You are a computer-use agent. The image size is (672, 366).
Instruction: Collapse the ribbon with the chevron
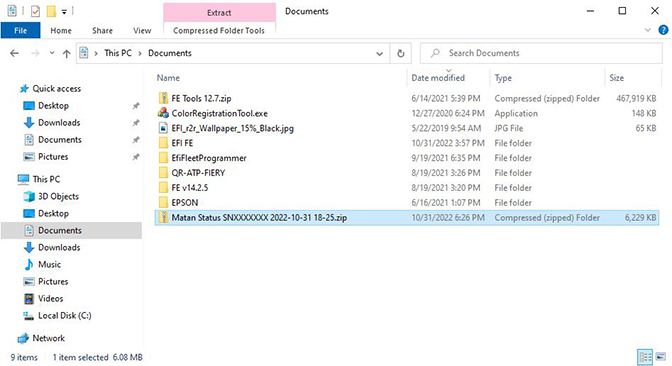(x=648, y=30)
